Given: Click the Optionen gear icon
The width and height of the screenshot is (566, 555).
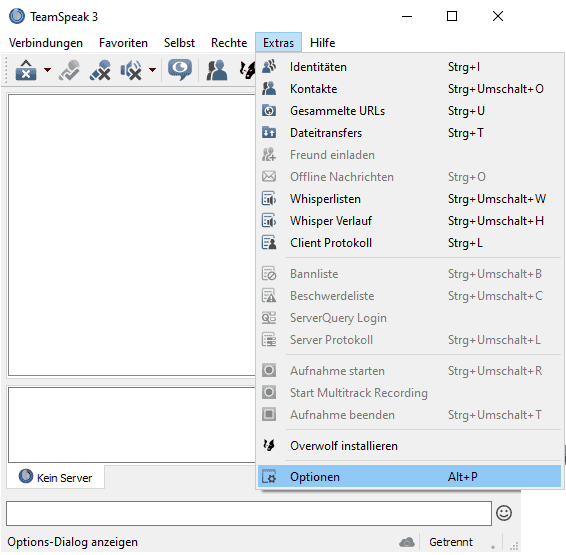Looking at the screenshot, I should coord(269,477).
